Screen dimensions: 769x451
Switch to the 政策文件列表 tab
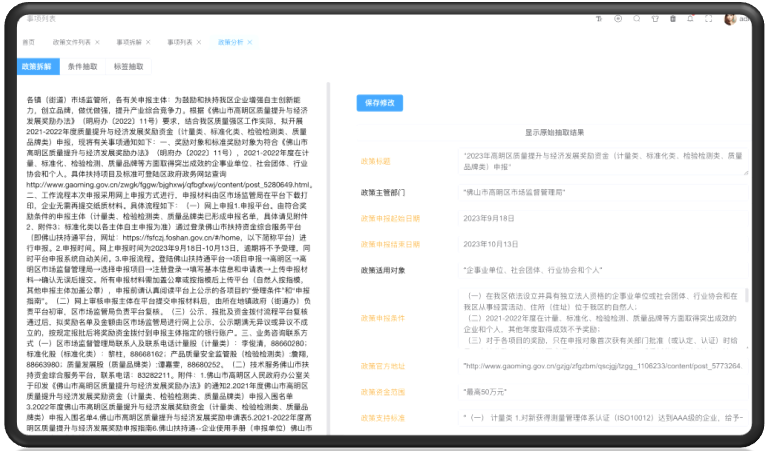click(72, 42)
